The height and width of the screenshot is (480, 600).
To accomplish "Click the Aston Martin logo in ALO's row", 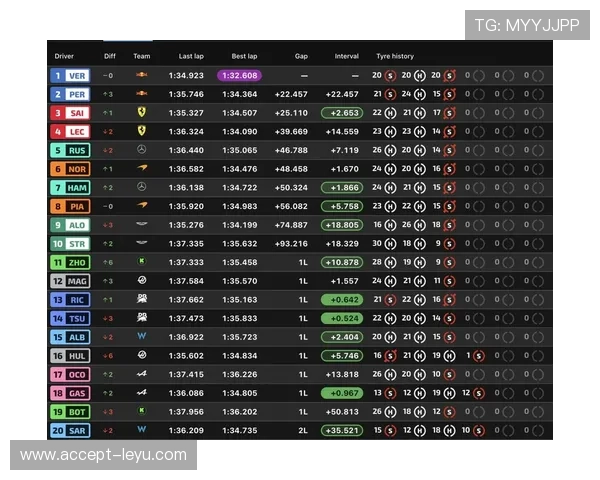I will point(142,225).
